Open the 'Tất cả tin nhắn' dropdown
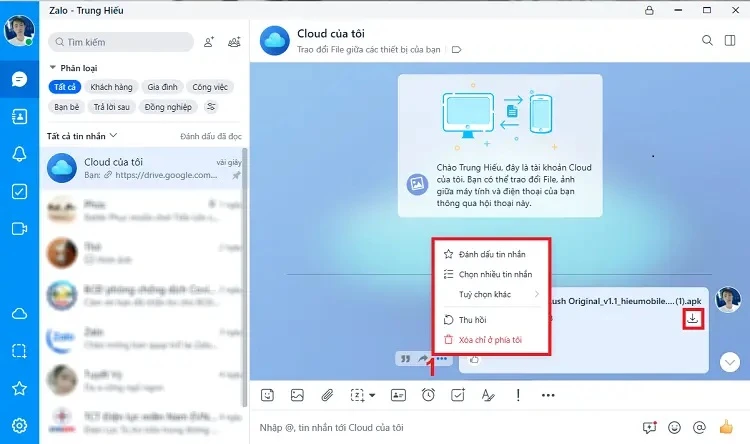750x444 pixels. [82, 135]
